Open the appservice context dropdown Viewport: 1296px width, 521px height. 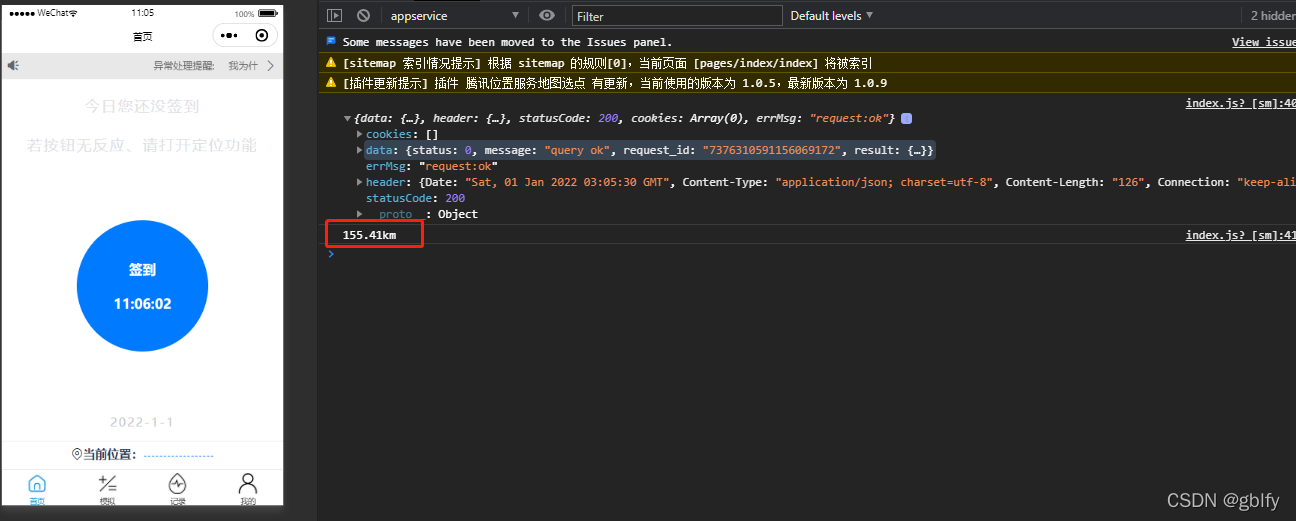[455, 16]
